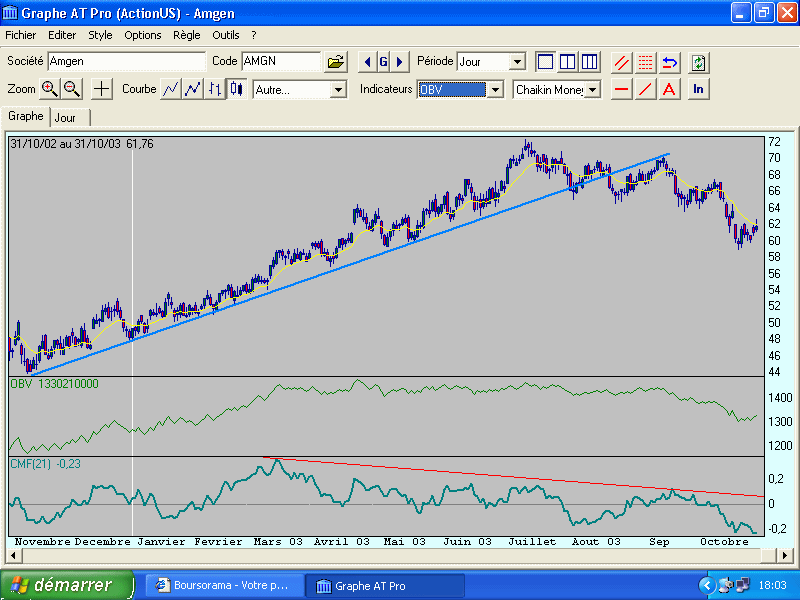
Task: Draw a horizontal line on the chart
Action: [x=621, y=89]
